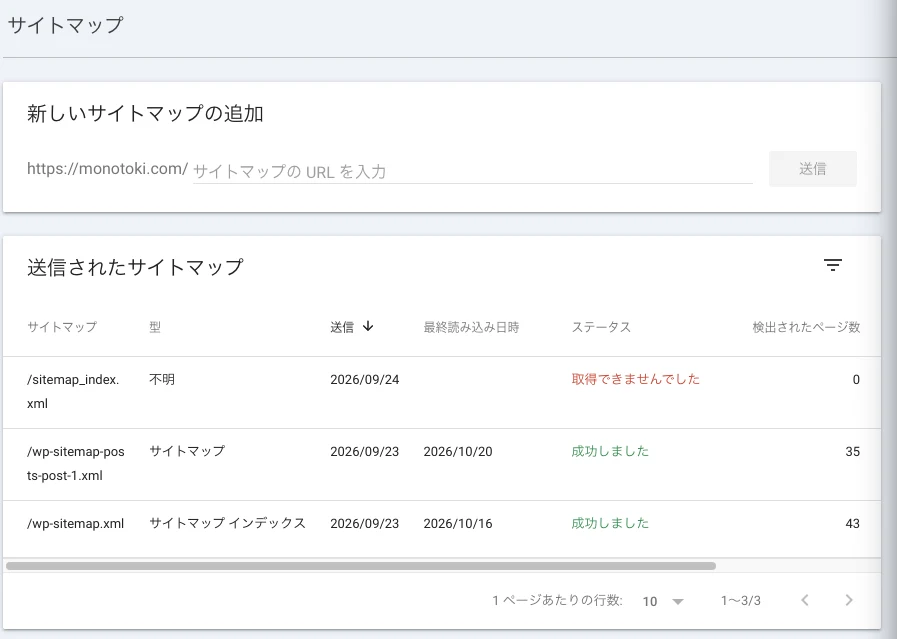Open rows-per-page dropdown showing 10

tap(663, 601)
